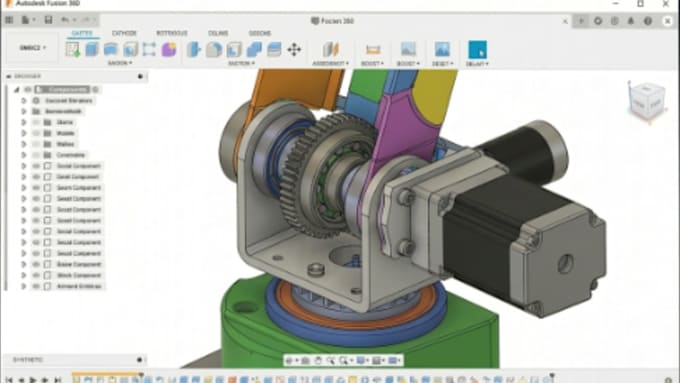Expand the root component tree node

(16, 89)
